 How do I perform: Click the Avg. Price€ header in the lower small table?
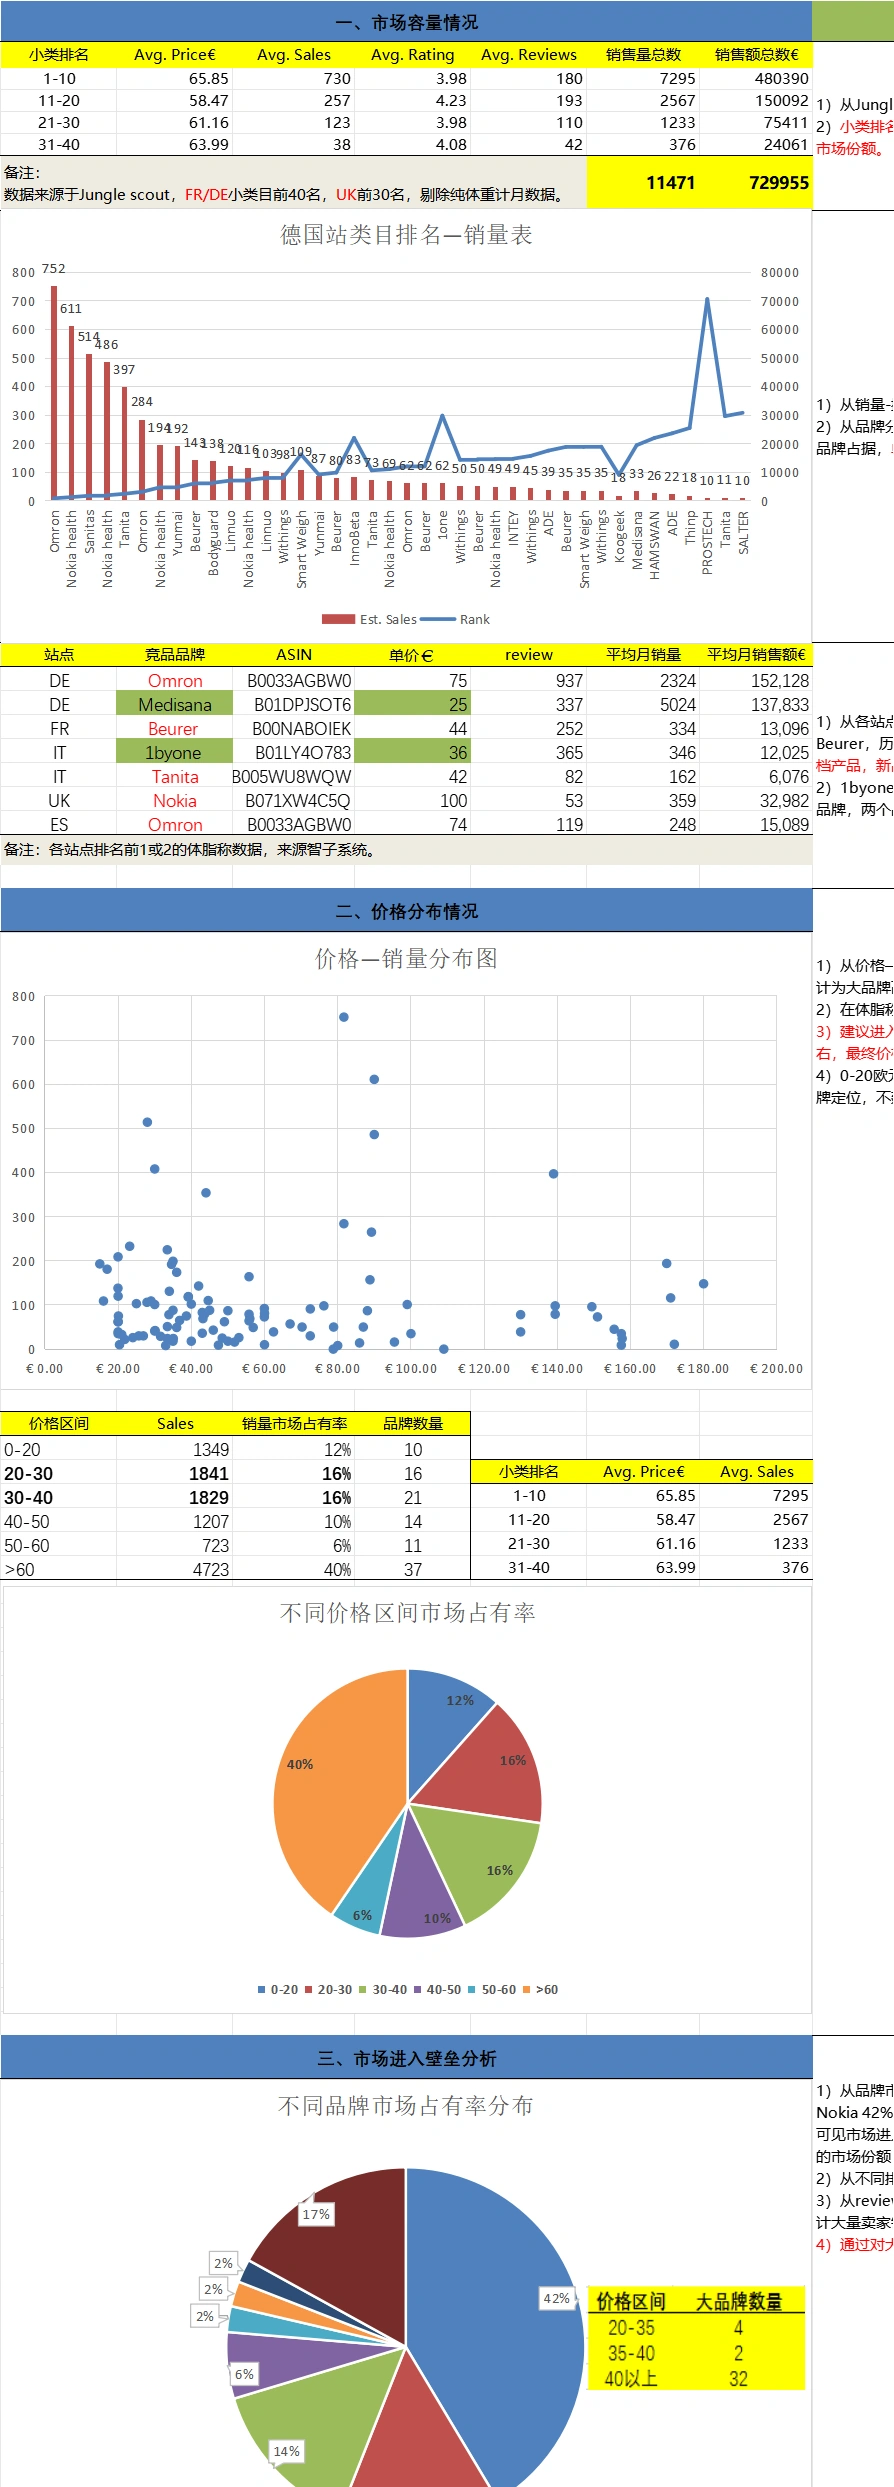[643, 1471]
